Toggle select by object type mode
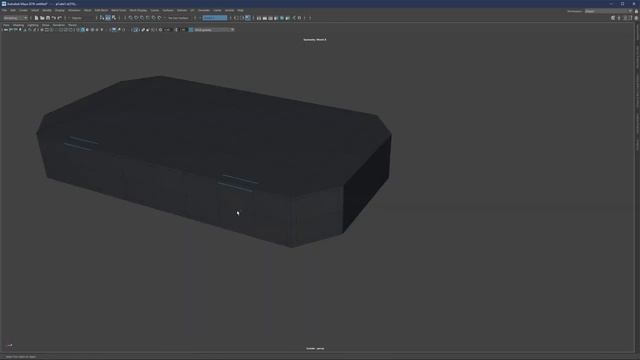640x360 pixels. point(108,18)
